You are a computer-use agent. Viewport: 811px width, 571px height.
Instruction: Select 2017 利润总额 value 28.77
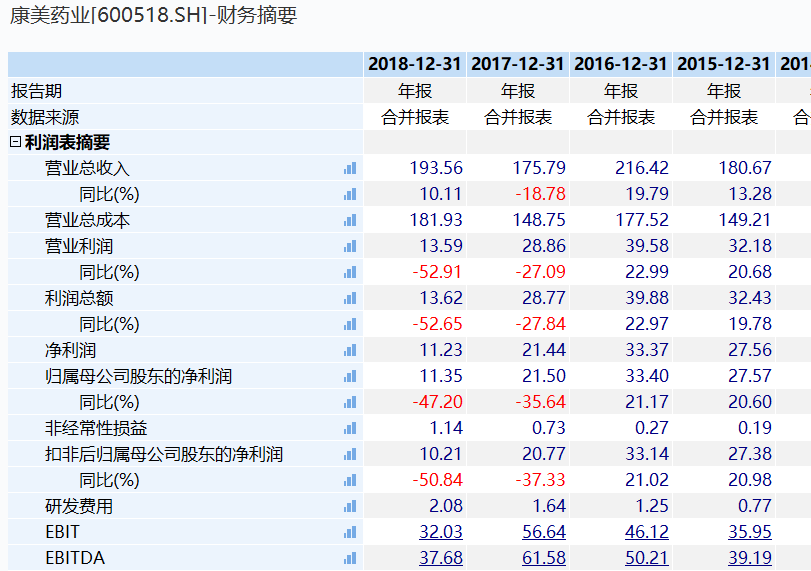pos(544,297)
